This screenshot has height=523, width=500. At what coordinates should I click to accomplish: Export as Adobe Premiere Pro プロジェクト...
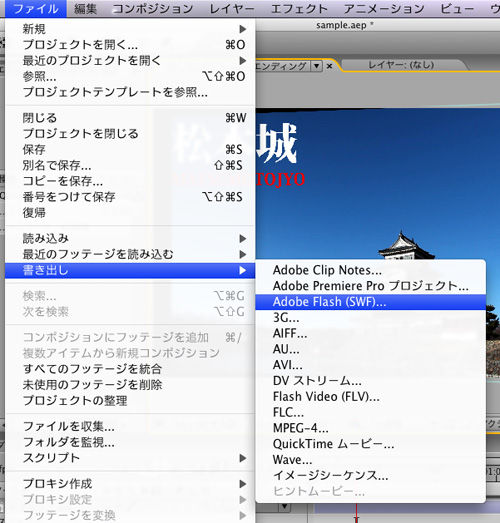point(371,286)
